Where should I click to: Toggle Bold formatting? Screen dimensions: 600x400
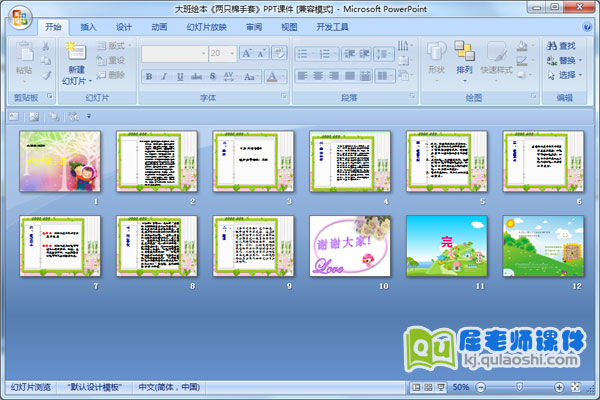coord(149,76)
